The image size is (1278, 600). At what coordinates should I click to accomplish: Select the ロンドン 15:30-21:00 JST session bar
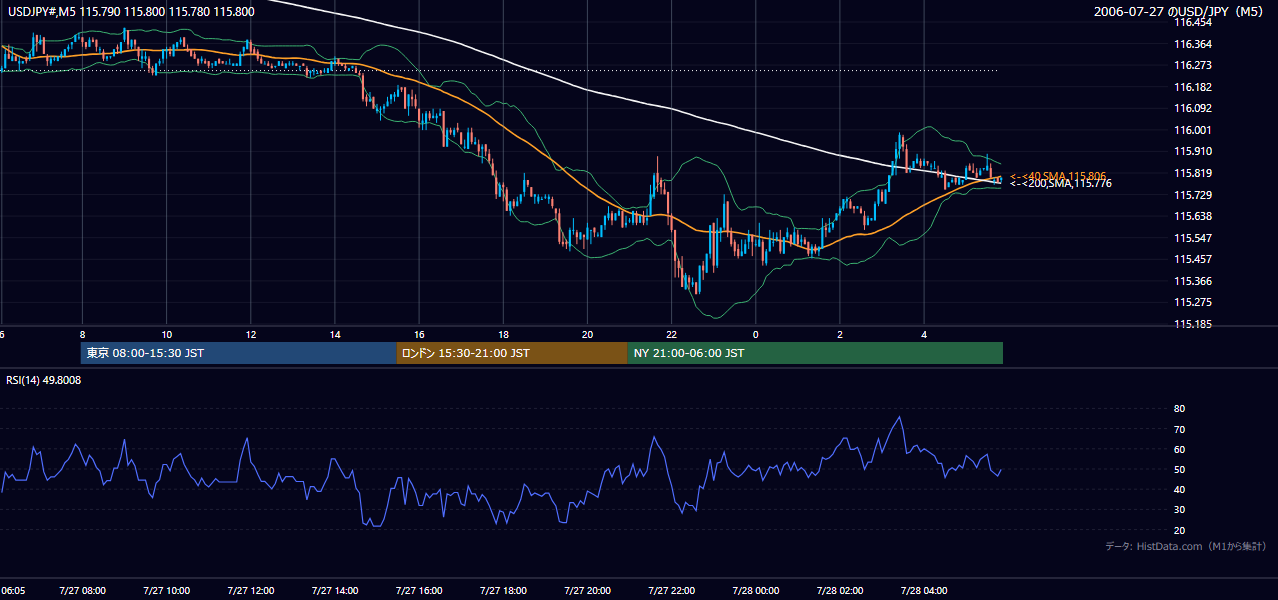[512, 353]
